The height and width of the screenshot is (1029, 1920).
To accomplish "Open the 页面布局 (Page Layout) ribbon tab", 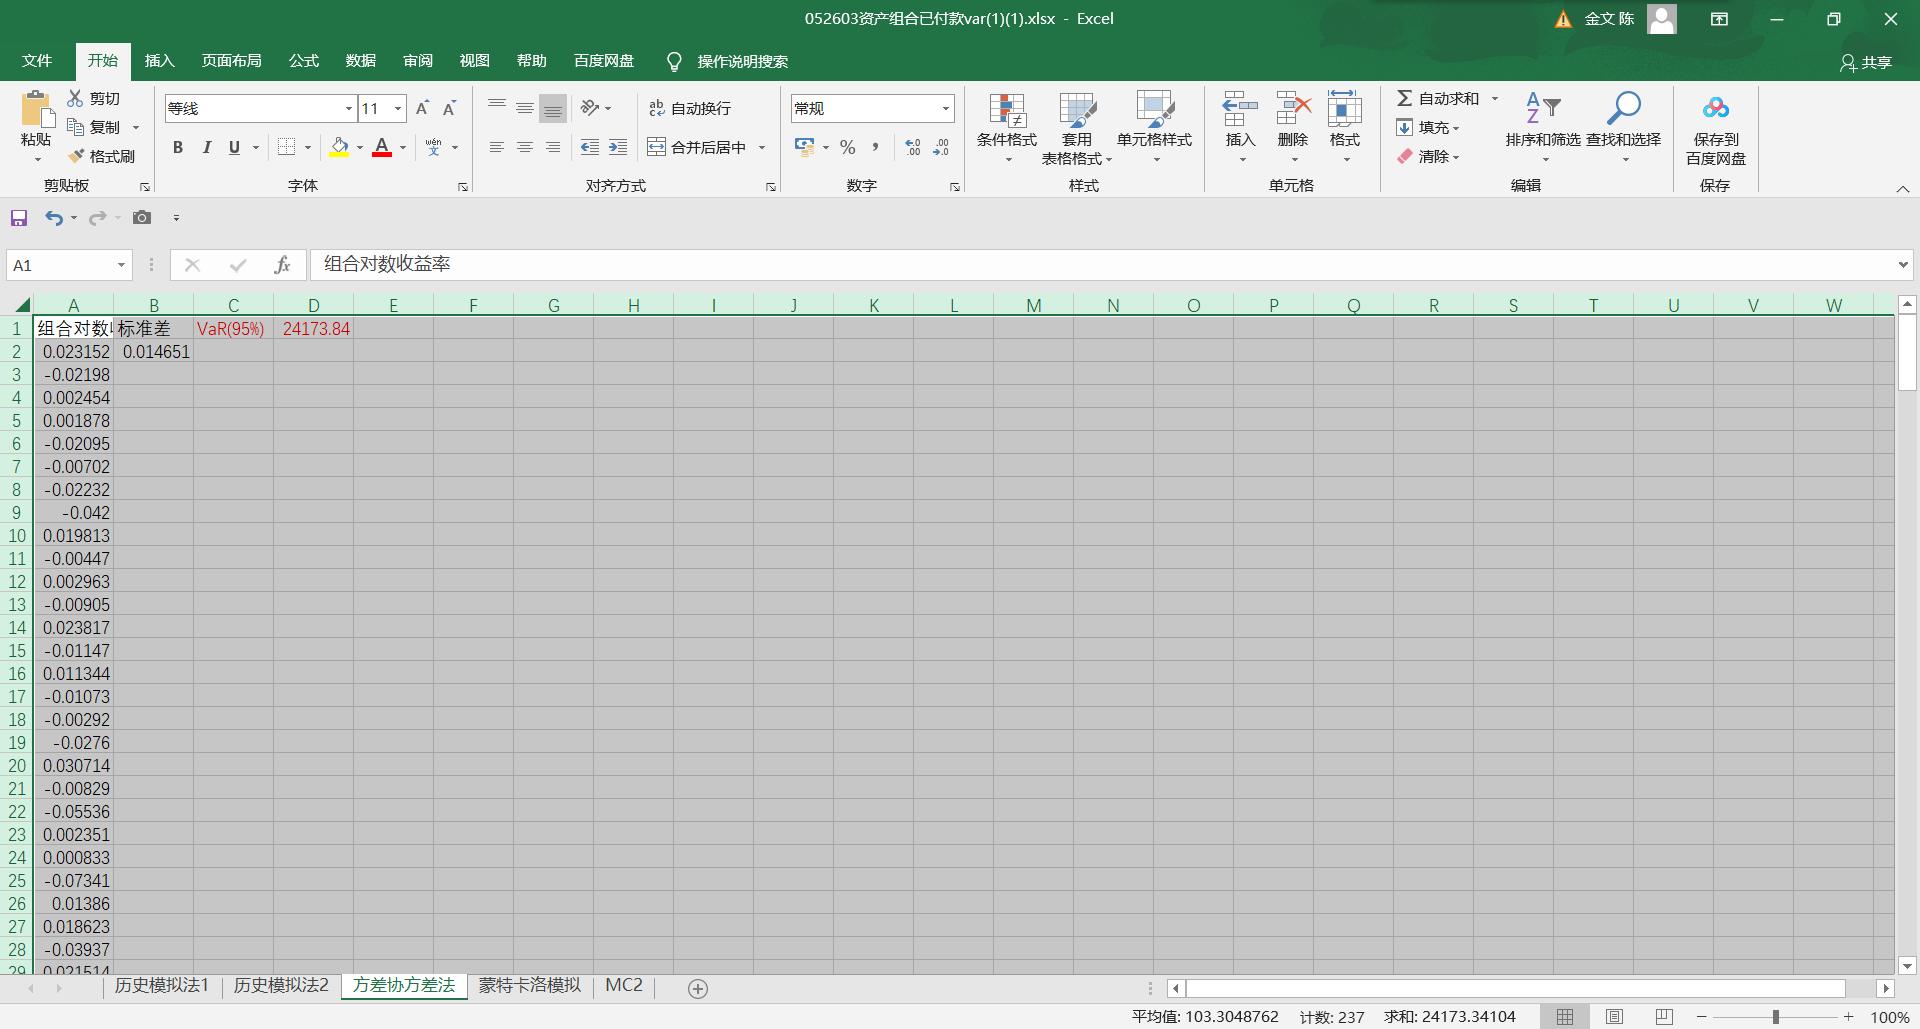I will pos(231,61).
